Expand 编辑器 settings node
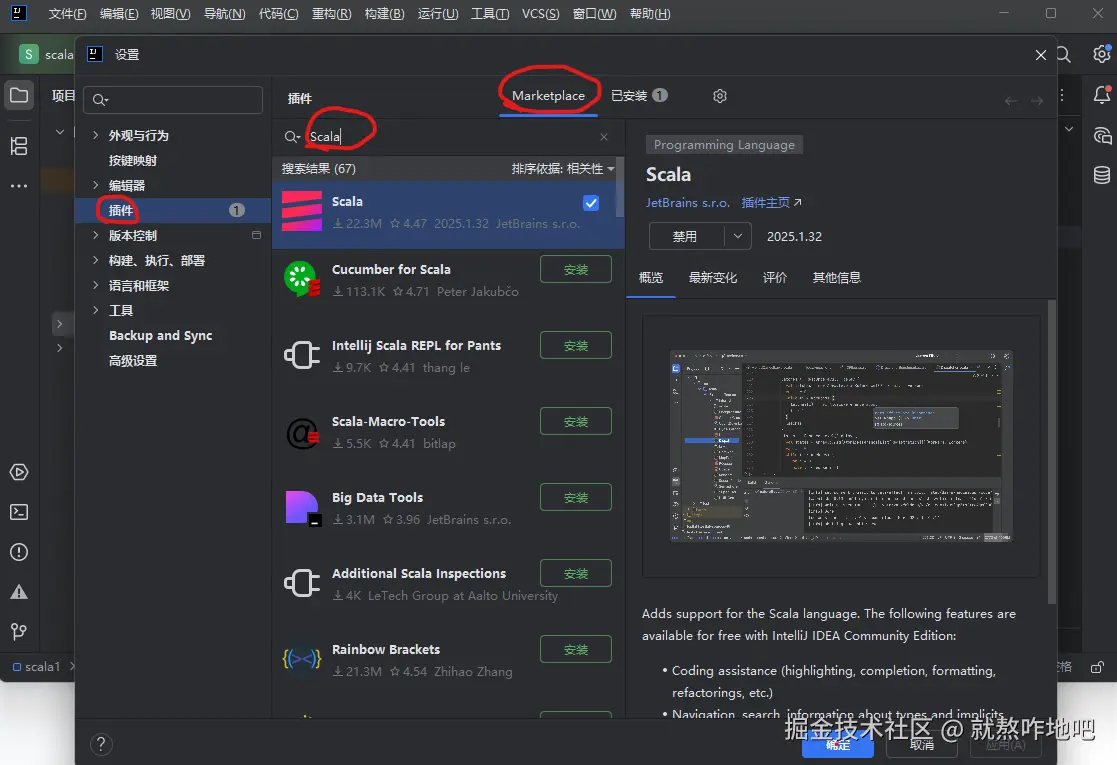The image size is (1117, 765). point(95,185)
